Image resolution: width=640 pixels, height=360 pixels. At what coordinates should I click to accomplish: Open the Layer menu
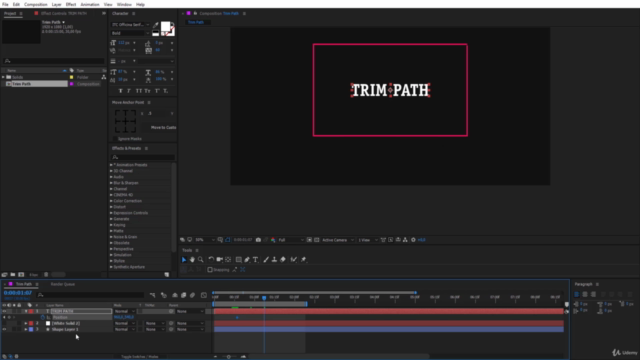[56, 4]
